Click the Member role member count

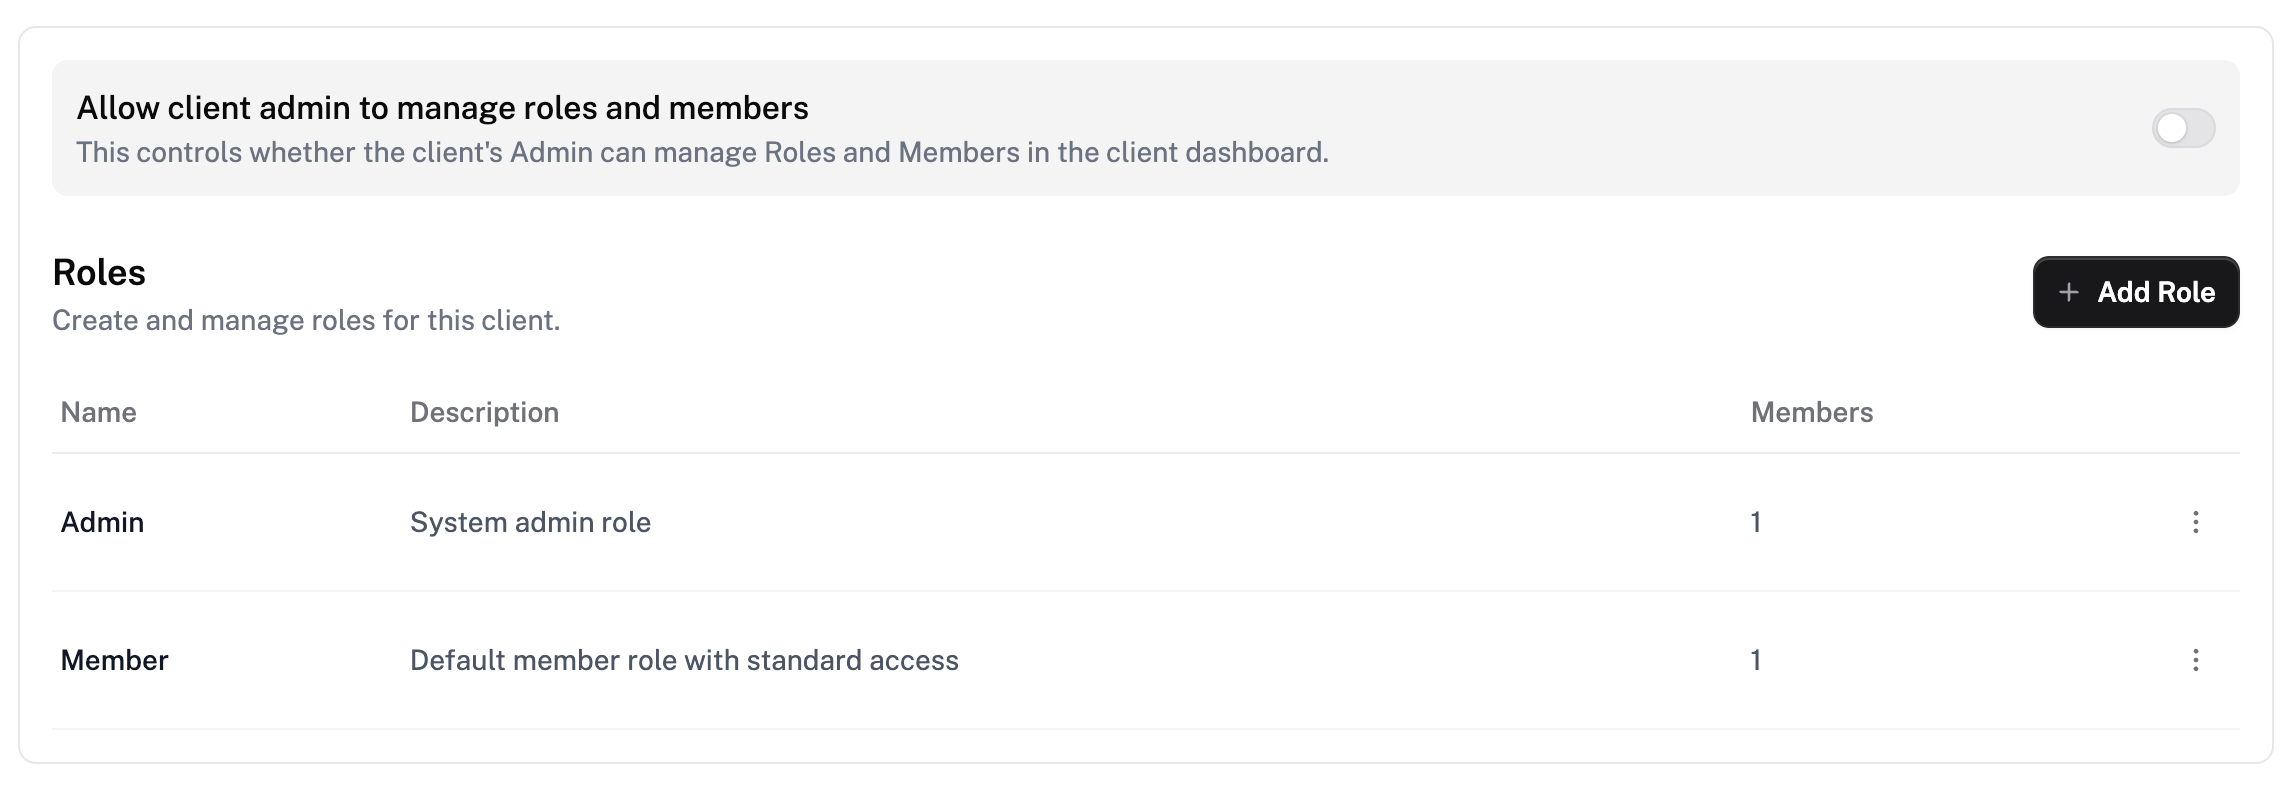(x=1755, y=660)
